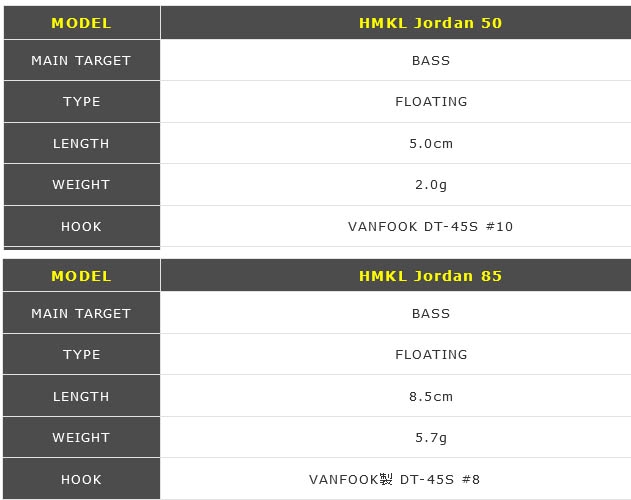The image size is (631, 500).
Task: Select the 5.7g weight value
Action: point(431,438)
